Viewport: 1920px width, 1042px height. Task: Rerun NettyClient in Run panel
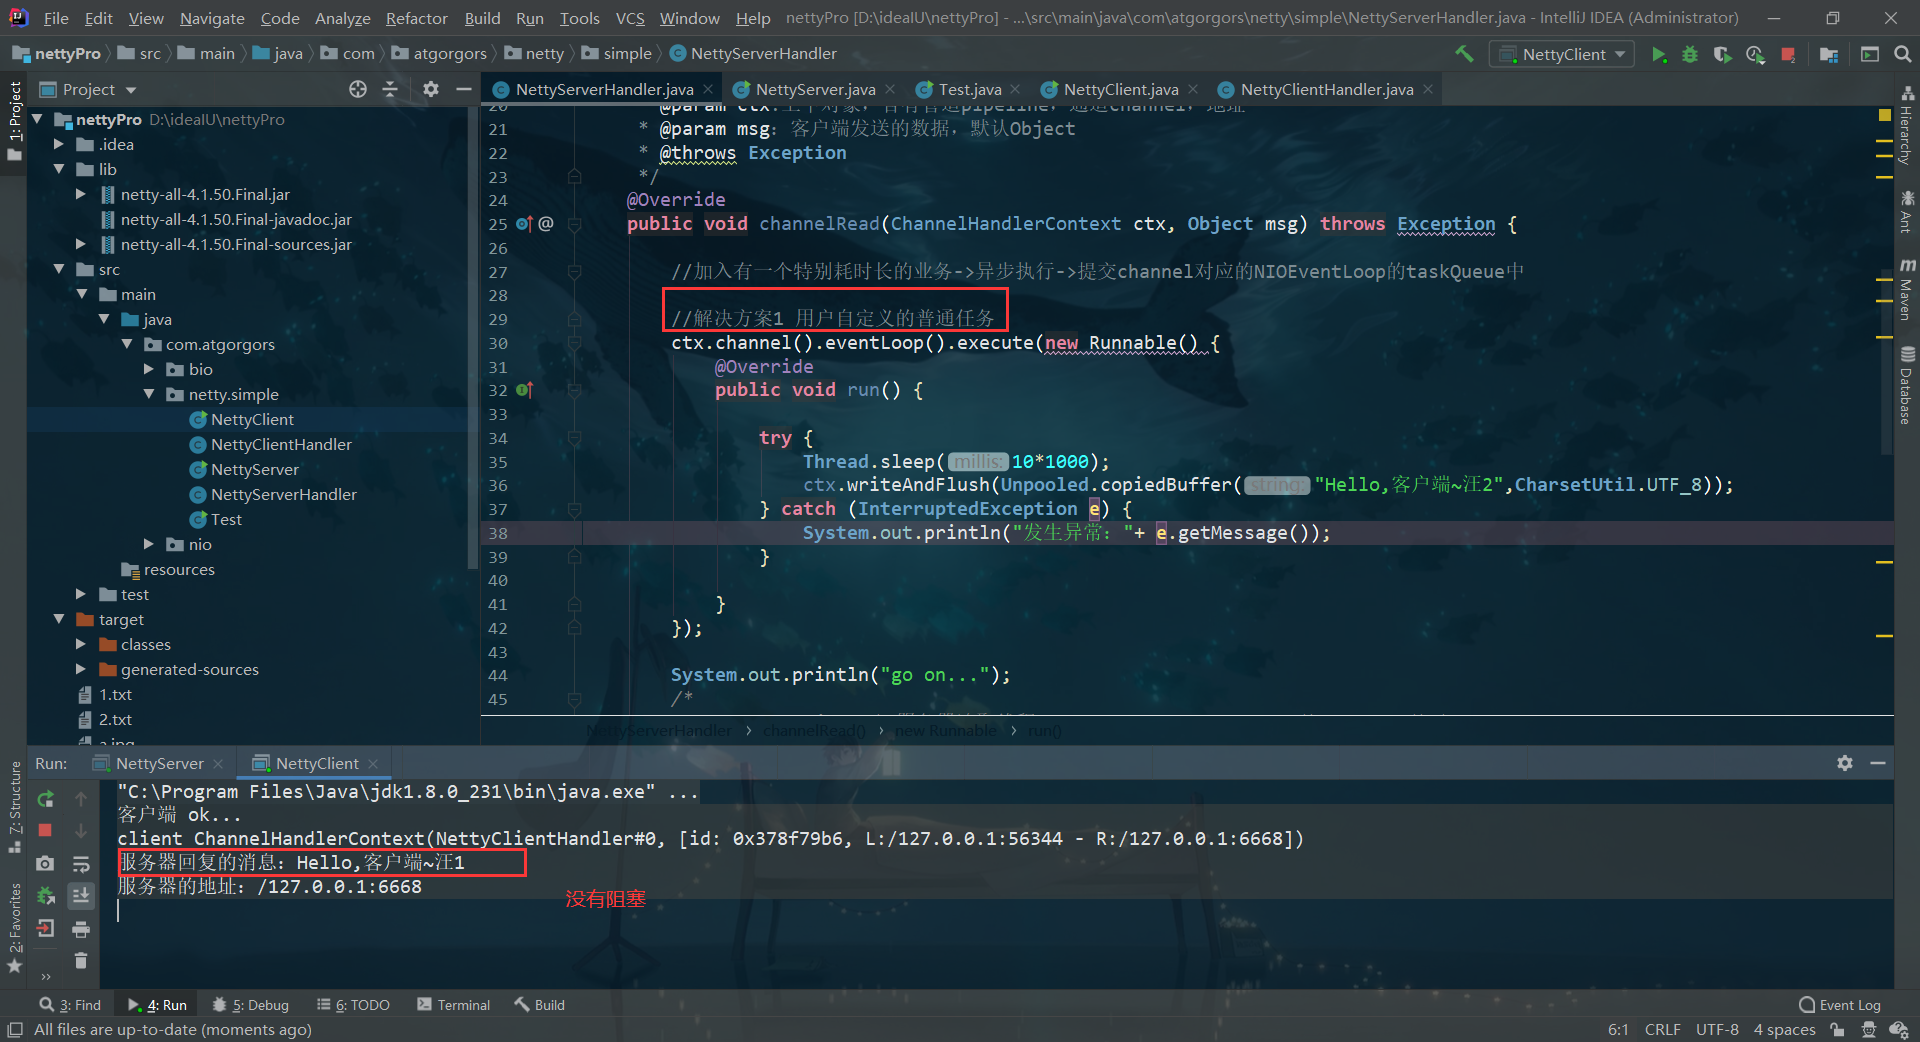tap(45, 799)
